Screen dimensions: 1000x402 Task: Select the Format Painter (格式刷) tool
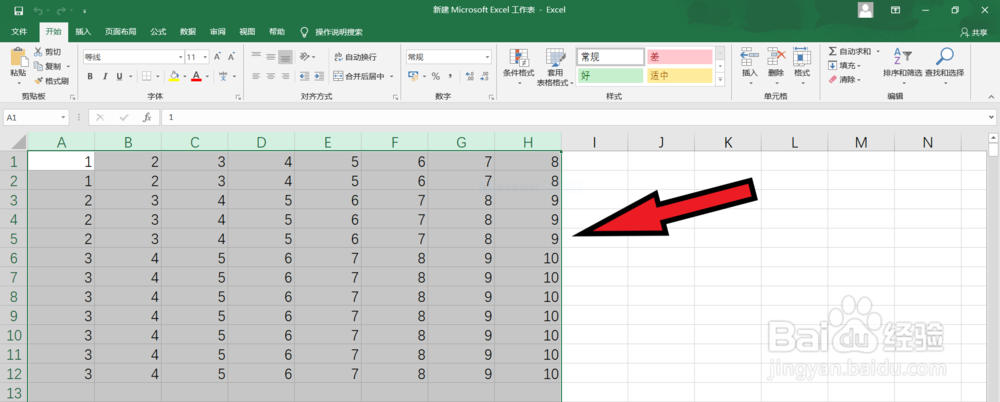tap(51, 80)
